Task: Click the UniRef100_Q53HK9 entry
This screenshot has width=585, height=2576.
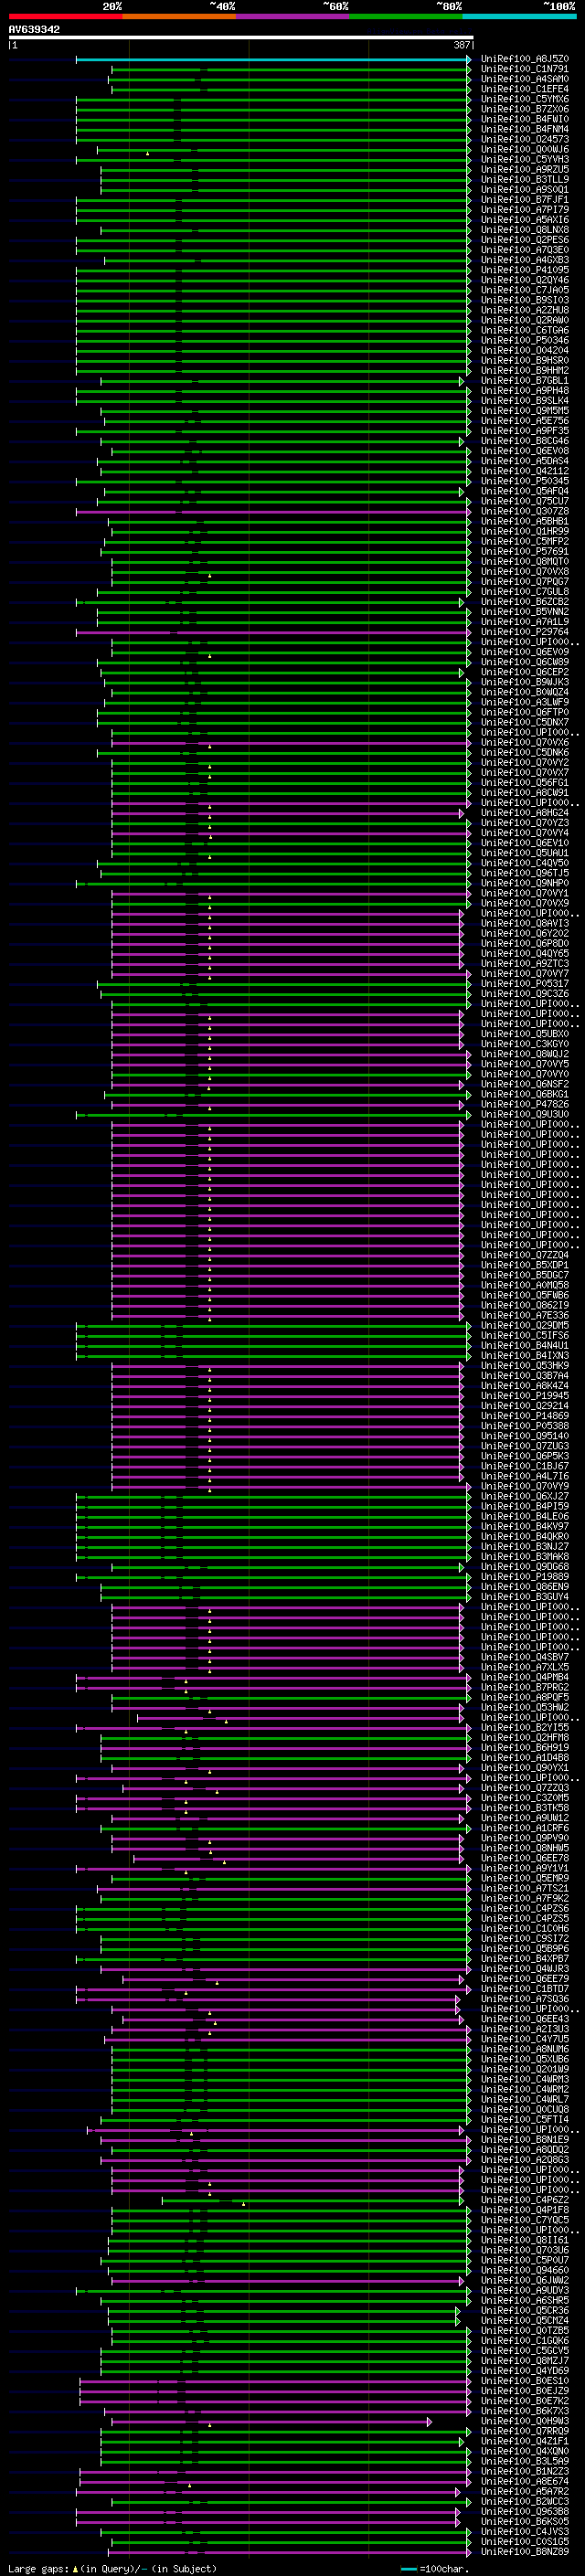Action: click(x=525, y=1365)
